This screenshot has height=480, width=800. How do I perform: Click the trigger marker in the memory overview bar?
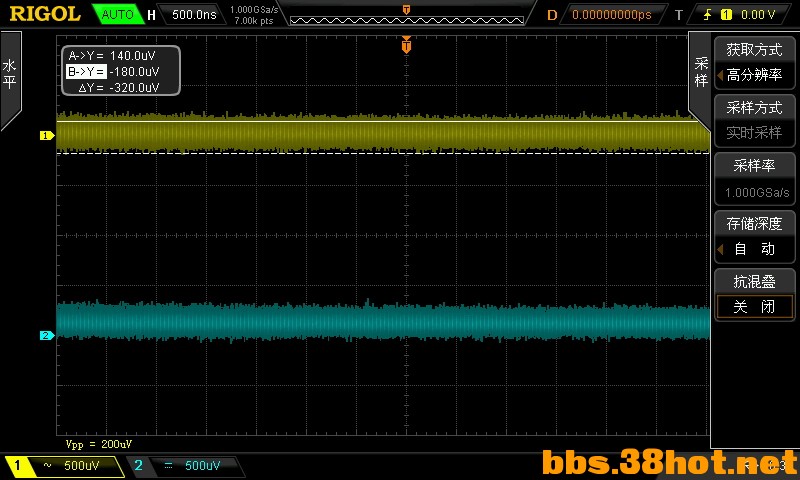(406, 10)
